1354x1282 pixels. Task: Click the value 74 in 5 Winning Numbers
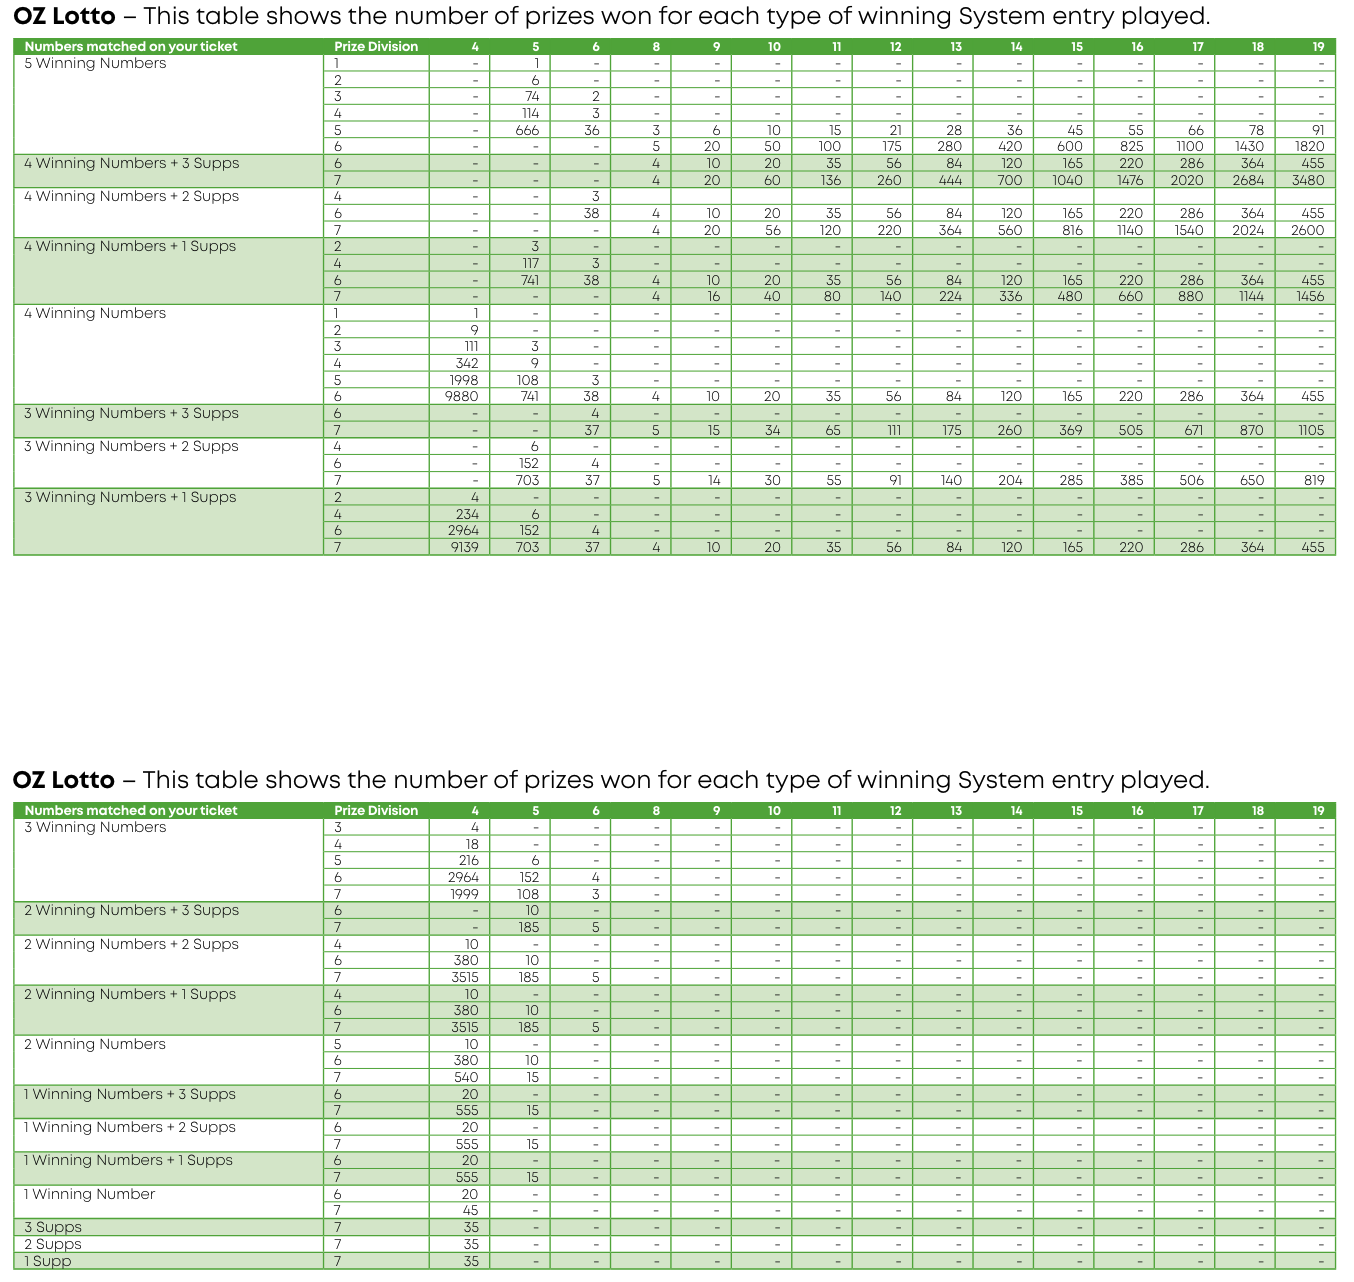click(x=532, y=96)
